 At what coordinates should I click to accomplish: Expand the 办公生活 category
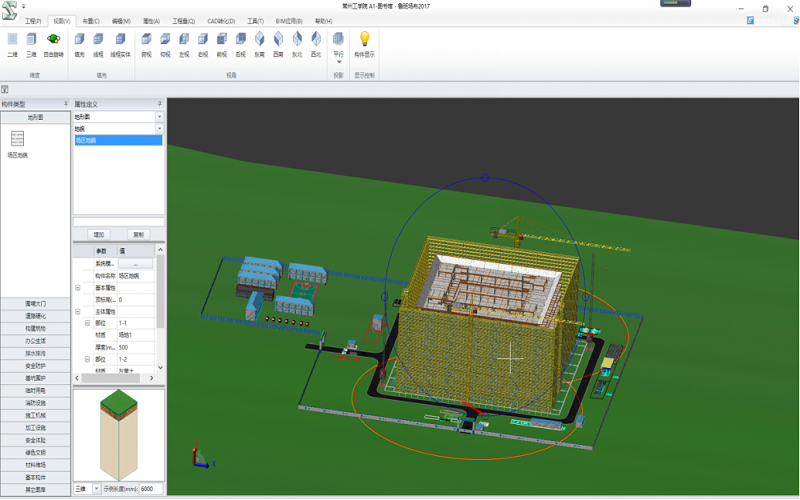pos(35,341)
